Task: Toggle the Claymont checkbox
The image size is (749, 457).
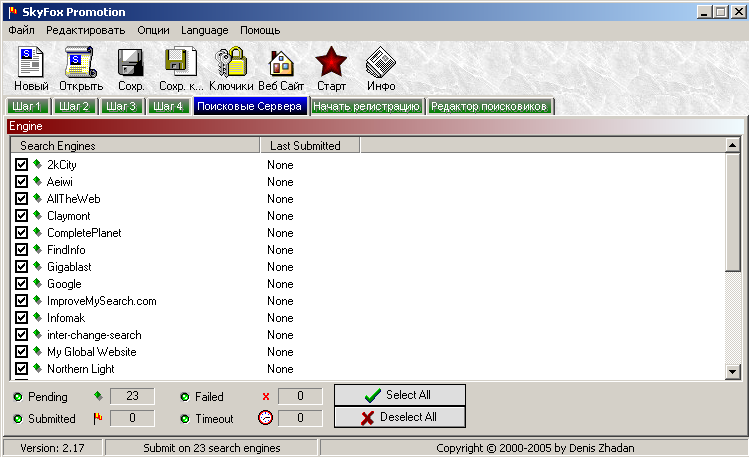Action: point(21,215)
